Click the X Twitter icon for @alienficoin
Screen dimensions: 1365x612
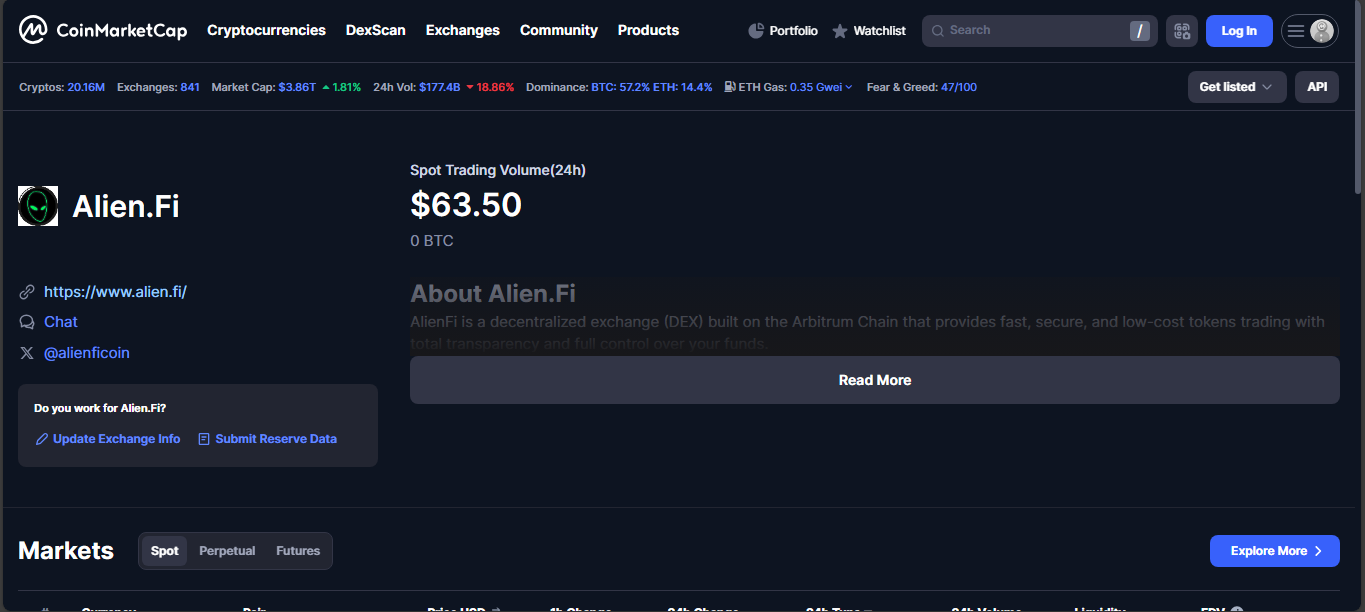27,353
